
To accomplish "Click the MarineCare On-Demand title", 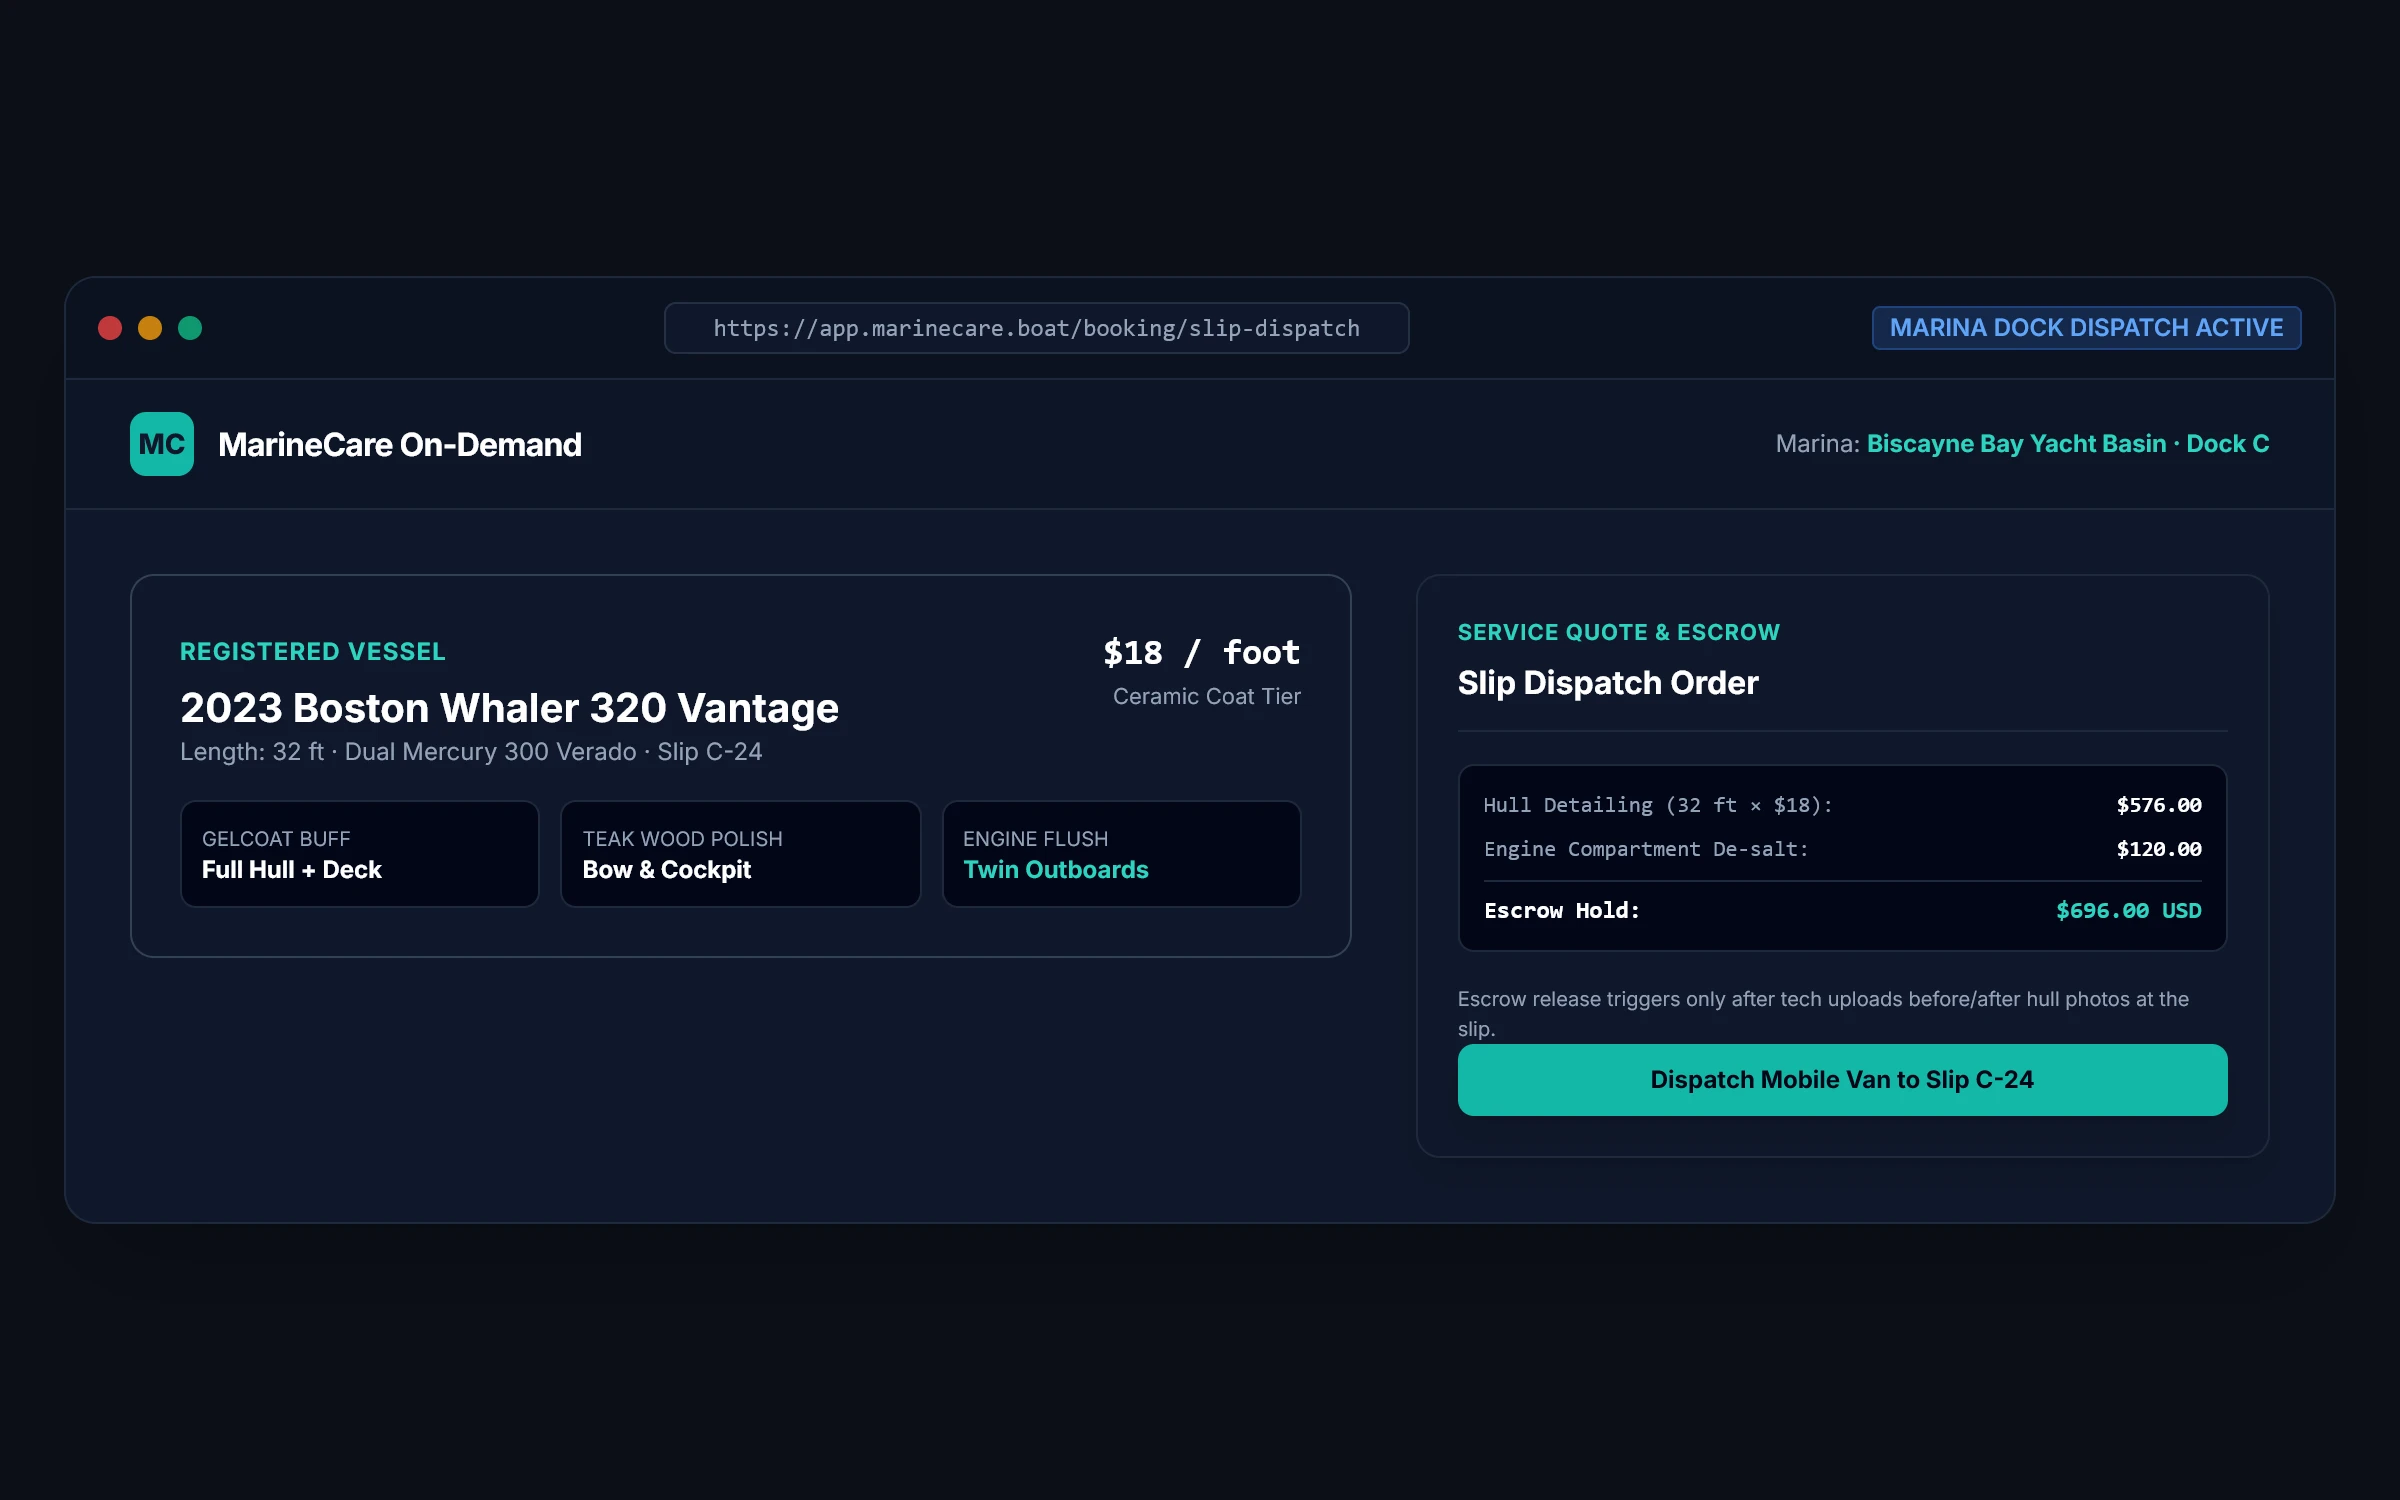I will pos(400,445).
